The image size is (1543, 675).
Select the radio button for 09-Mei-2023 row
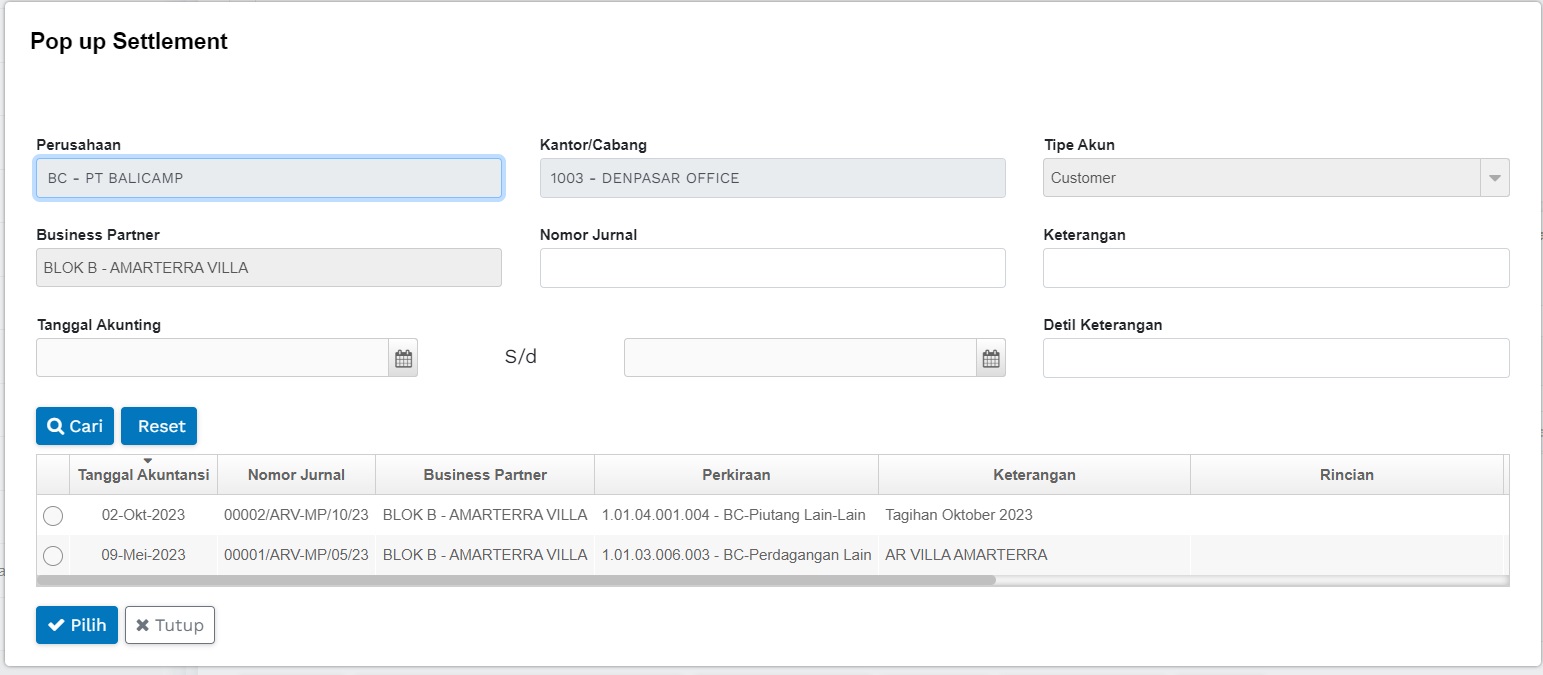[x=53, y=555]
